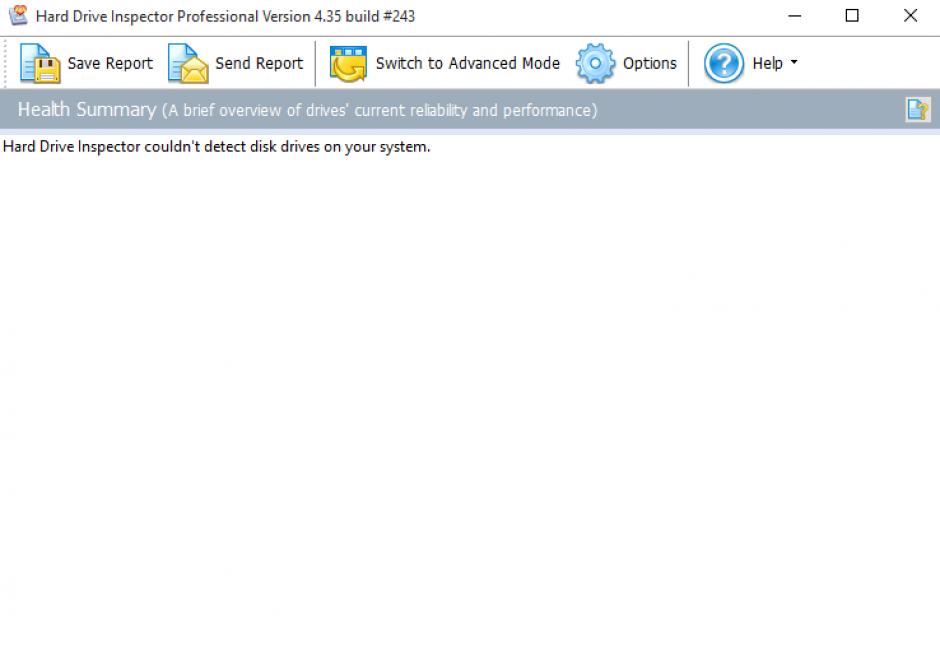Click the Send Report envelope icon
Image resolution: width=940 pixels, height=664 pixels.
click(188, 63)
